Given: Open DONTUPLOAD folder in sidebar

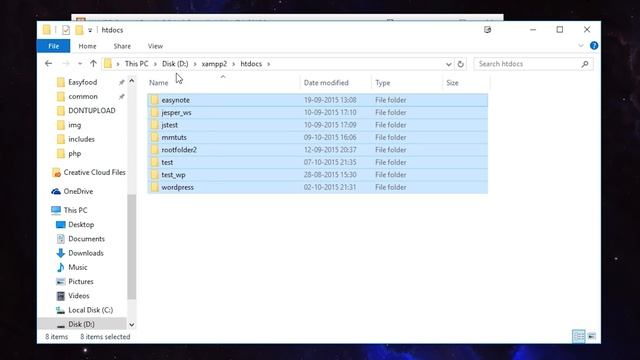Looking at the screenshot, I should (91, 111).
